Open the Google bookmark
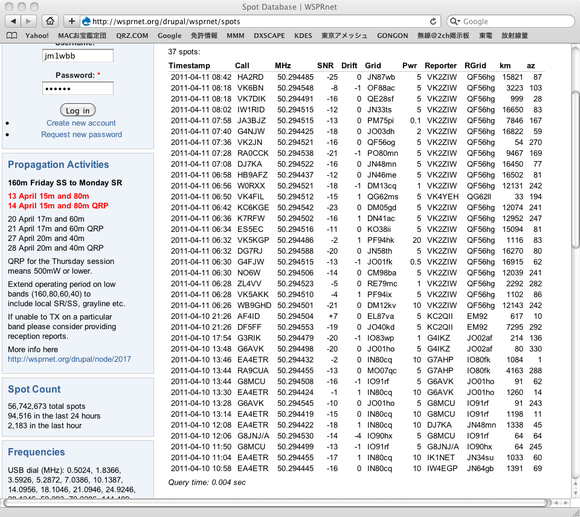Viewport: 580px width, 517px height. 169,36
